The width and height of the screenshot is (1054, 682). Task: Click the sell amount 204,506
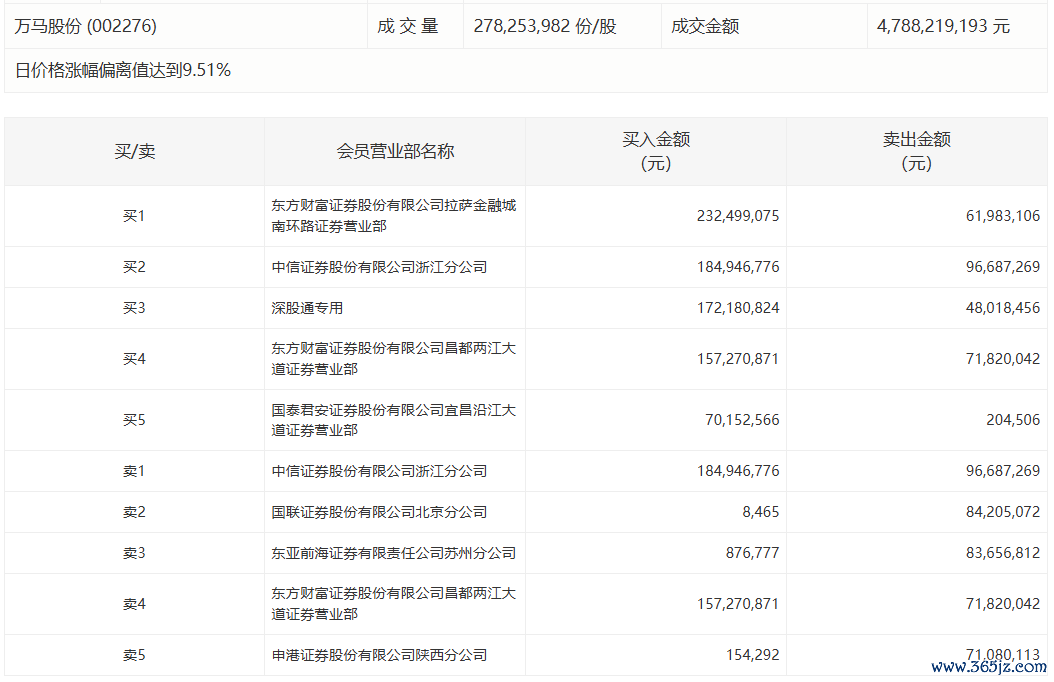click(x=1013, y=420)
